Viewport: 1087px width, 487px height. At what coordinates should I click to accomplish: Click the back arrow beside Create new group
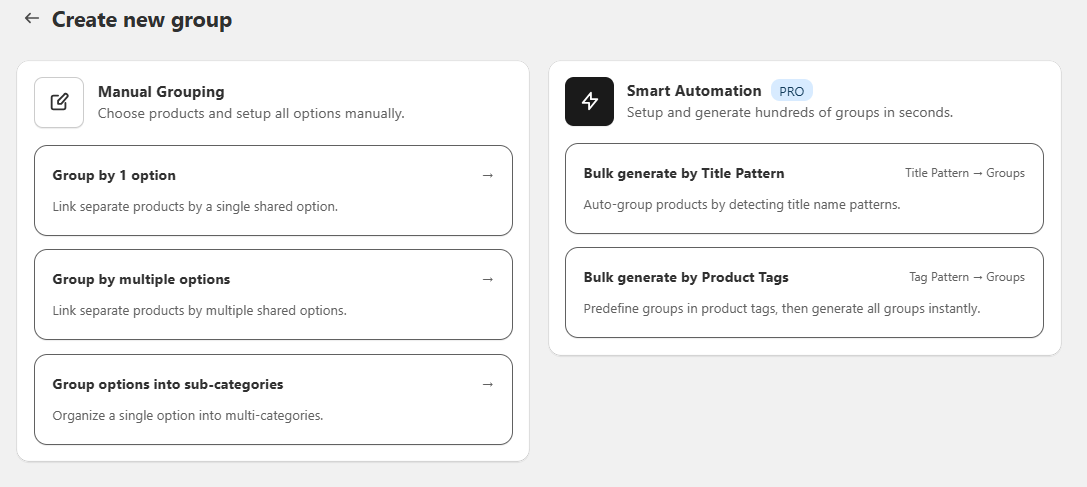pos(32,19)
